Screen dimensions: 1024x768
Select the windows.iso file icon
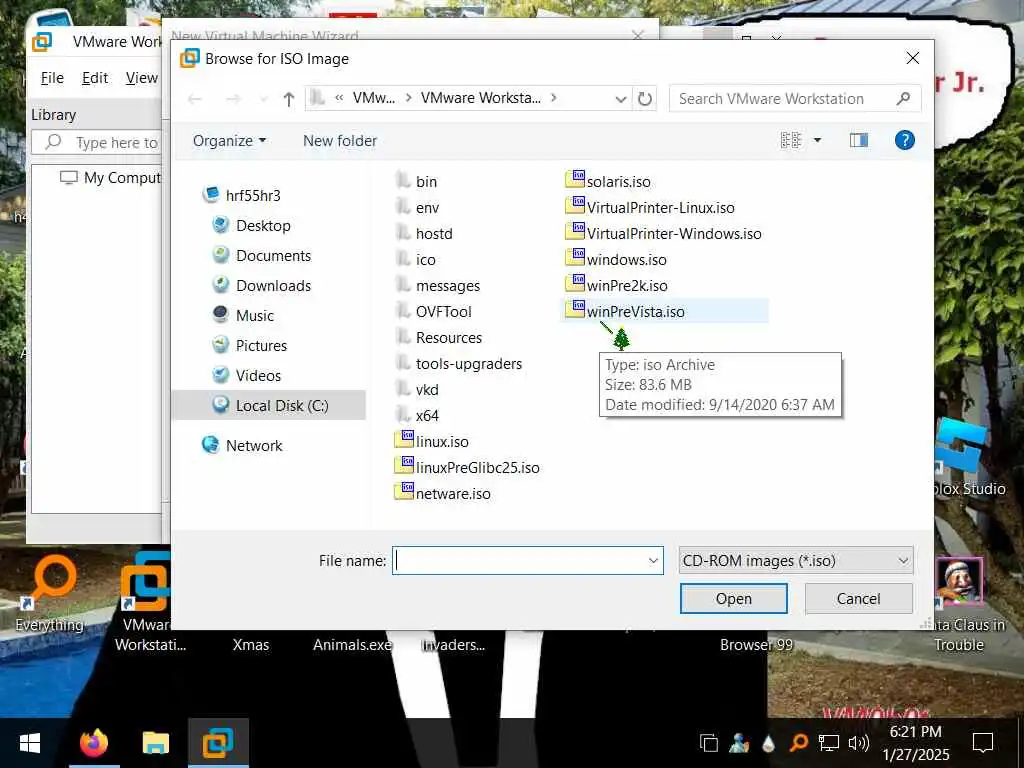(575, 257)
